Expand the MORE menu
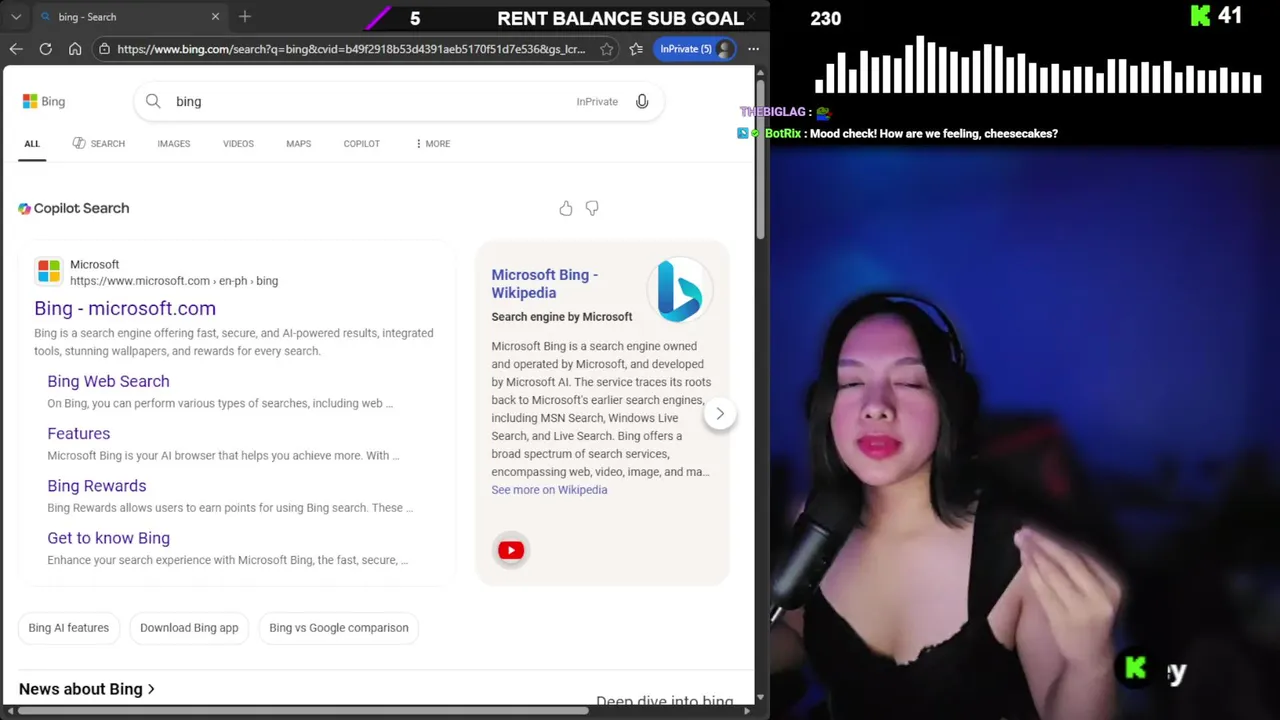 click(x=432, y=144)
